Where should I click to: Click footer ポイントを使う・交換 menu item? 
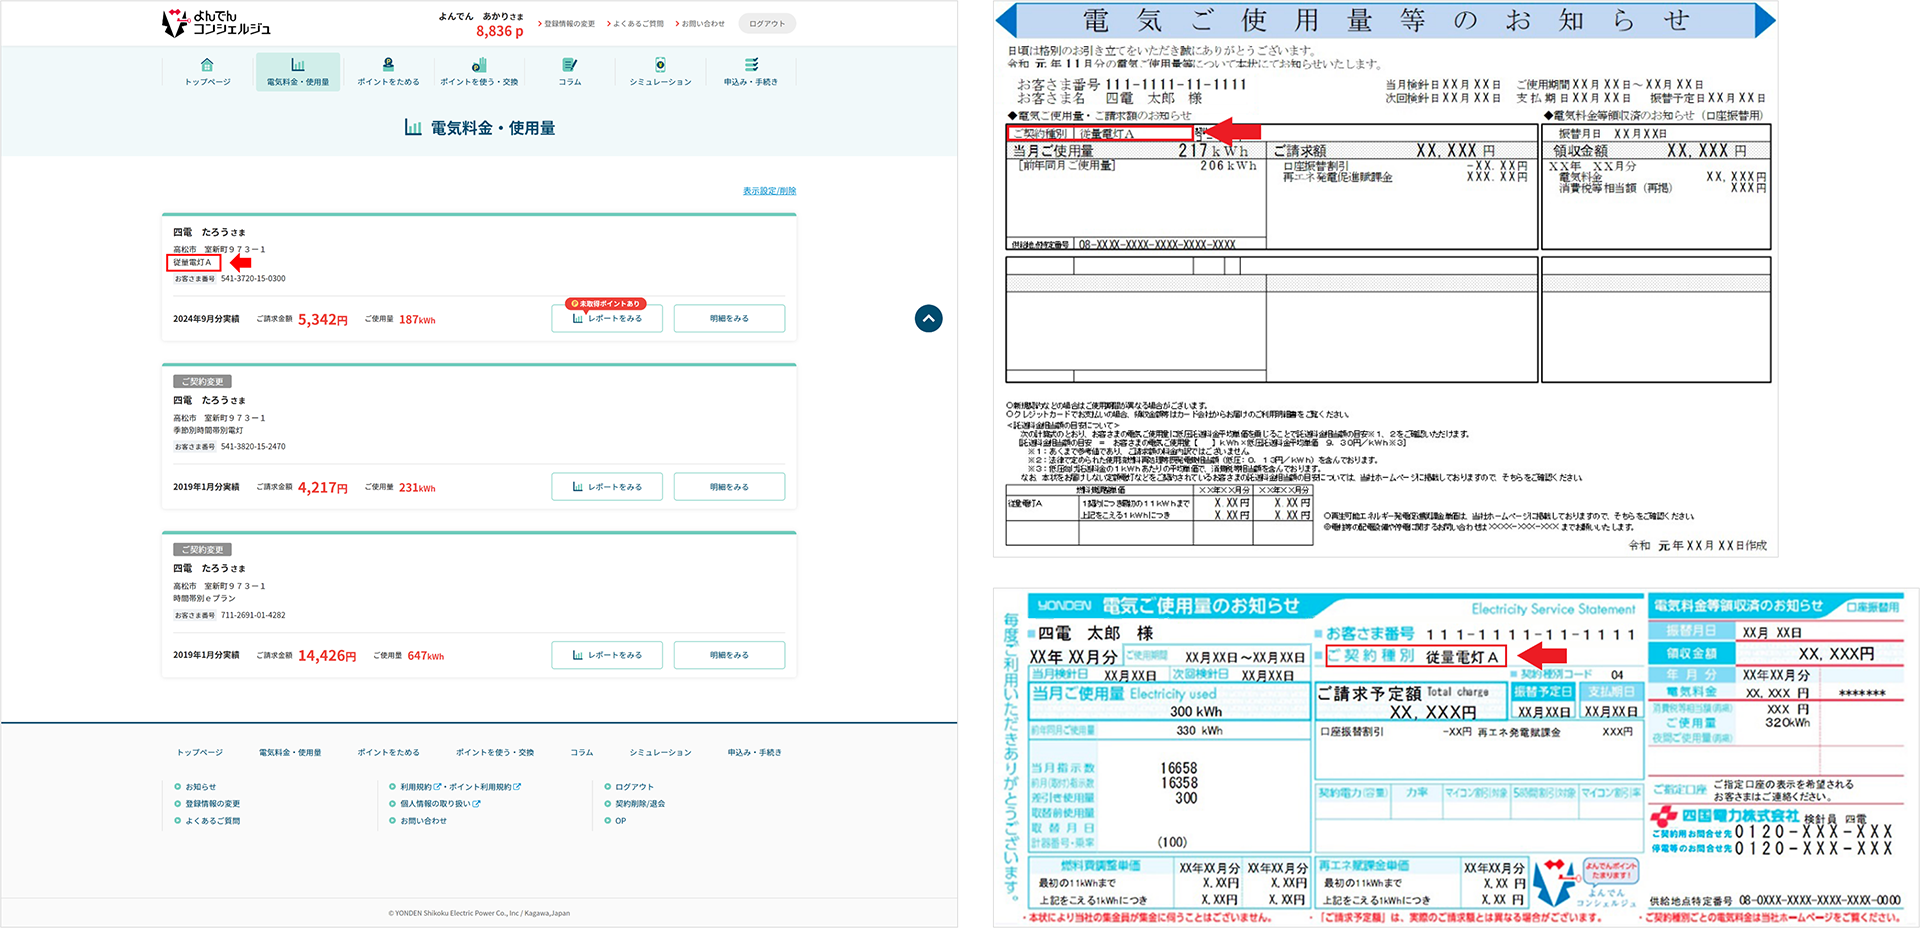495,752
